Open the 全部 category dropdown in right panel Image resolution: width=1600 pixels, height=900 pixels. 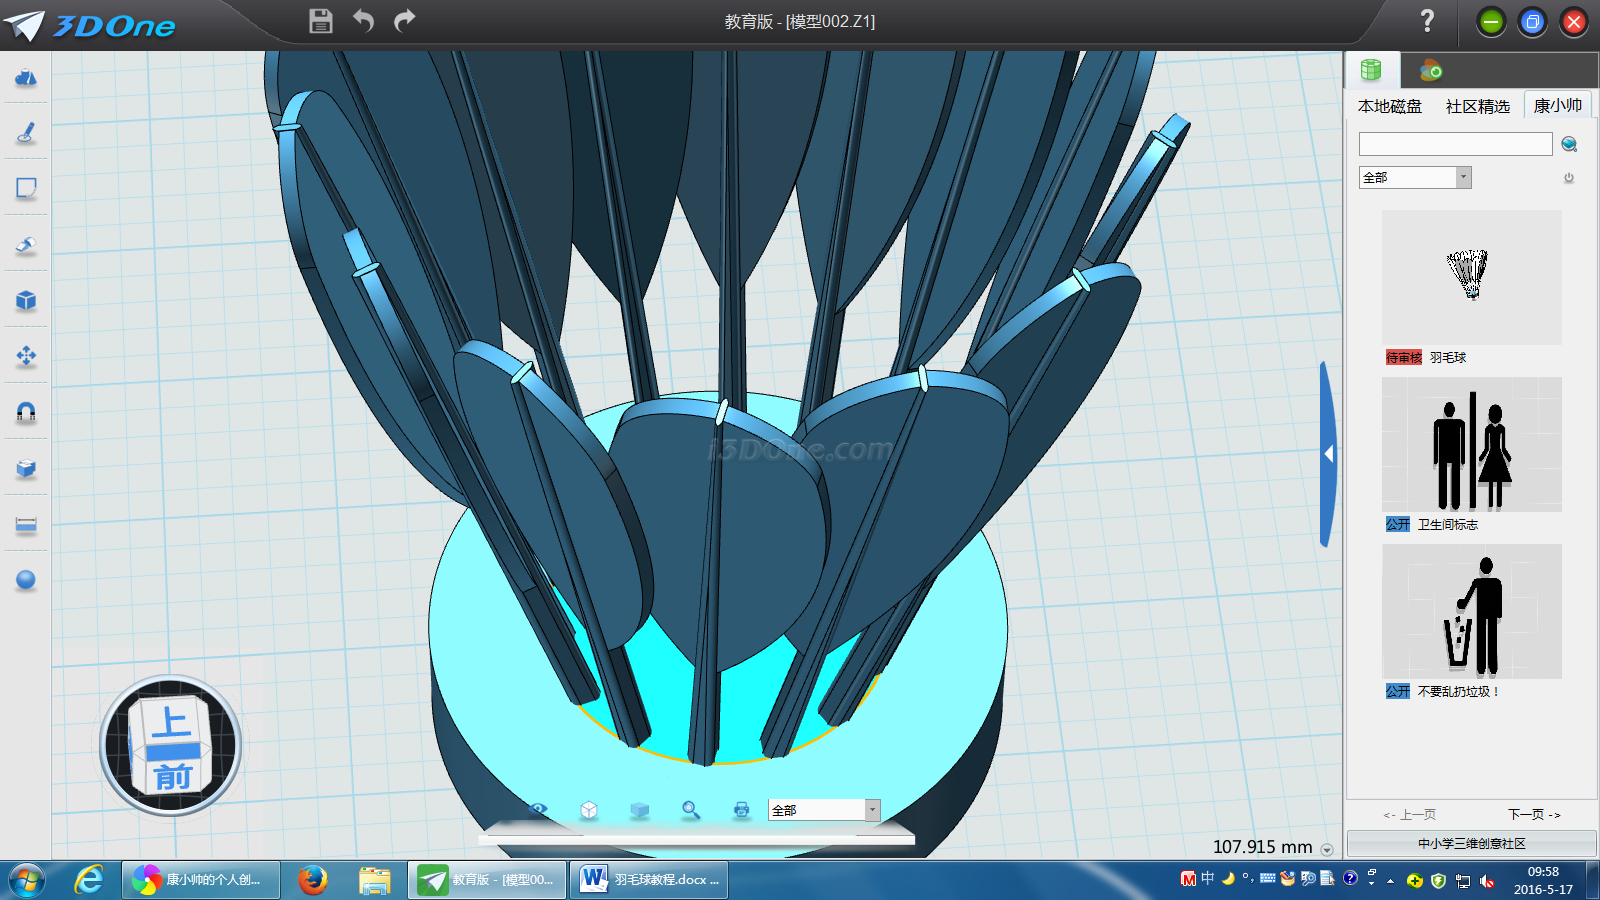coord(1463,178)
